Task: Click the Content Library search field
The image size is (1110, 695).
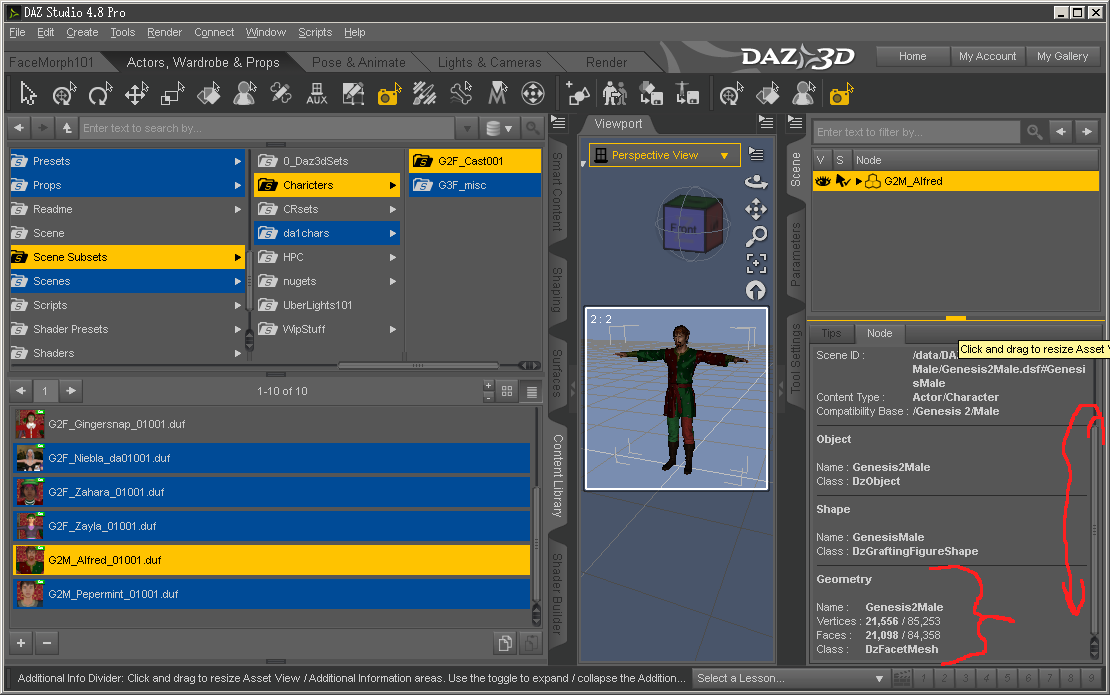Action: pyautogui.click(x=266, y=128)
